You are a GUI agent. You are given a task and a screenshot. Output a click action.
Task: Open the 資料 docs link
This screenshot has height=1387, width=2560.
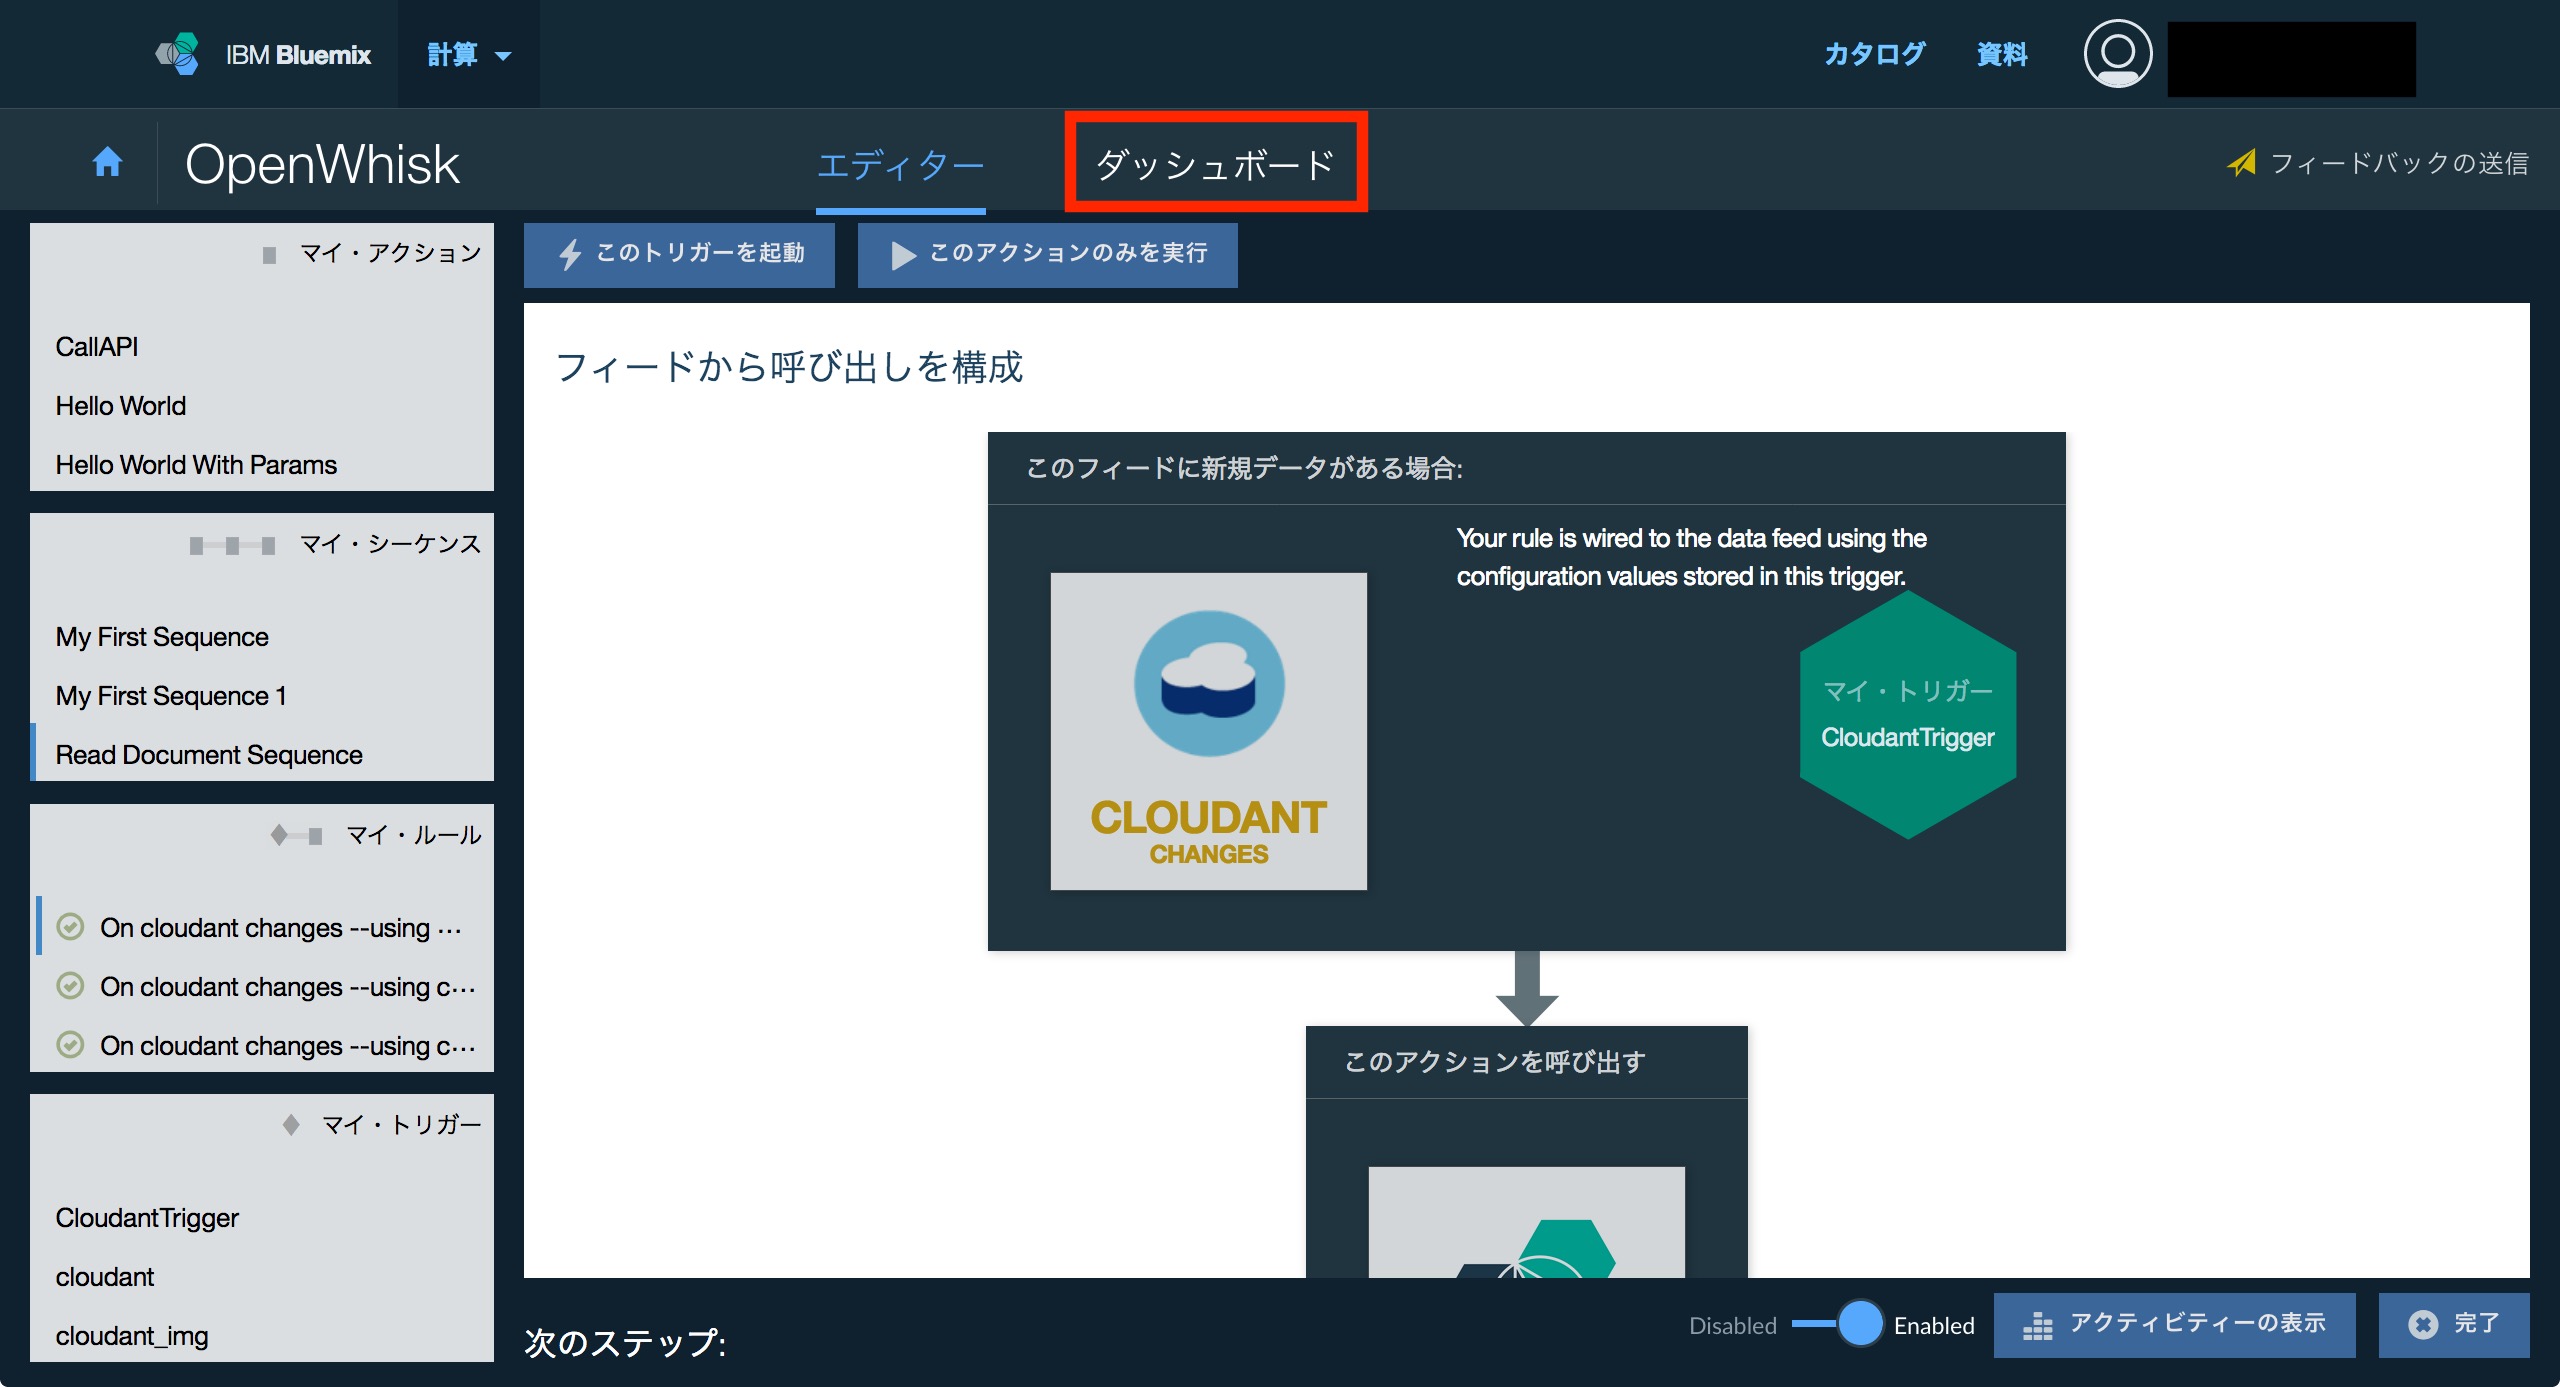click(x=2002, y=54)
